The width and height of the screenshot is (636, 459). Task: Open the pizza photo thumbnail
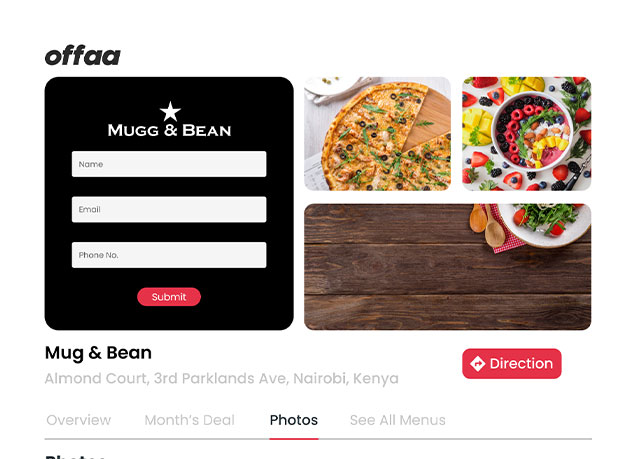tap(377, 134)
